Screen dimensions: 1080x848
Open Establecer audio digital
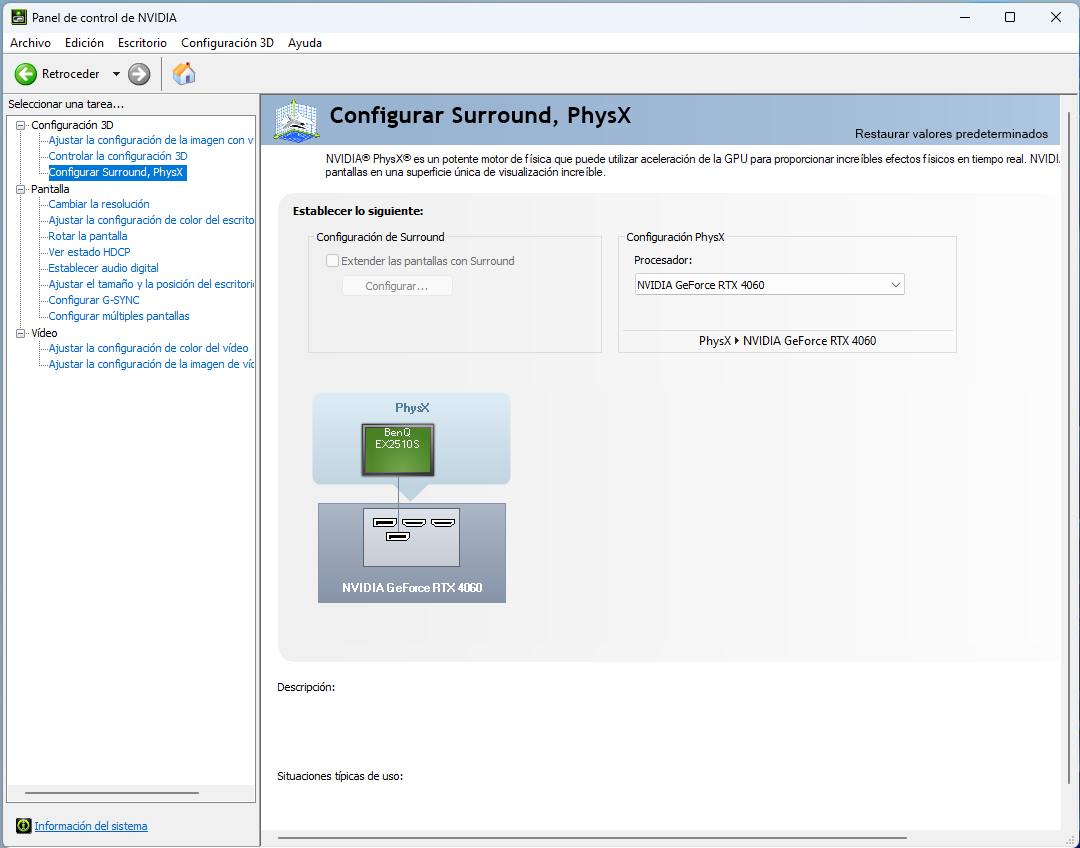point(103,268)
